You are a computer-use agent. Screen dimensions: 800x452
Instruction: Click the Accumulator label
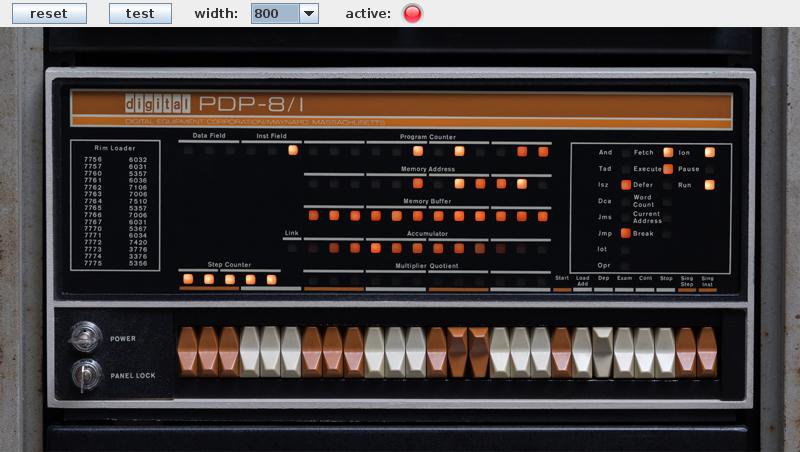click(428, 233)
